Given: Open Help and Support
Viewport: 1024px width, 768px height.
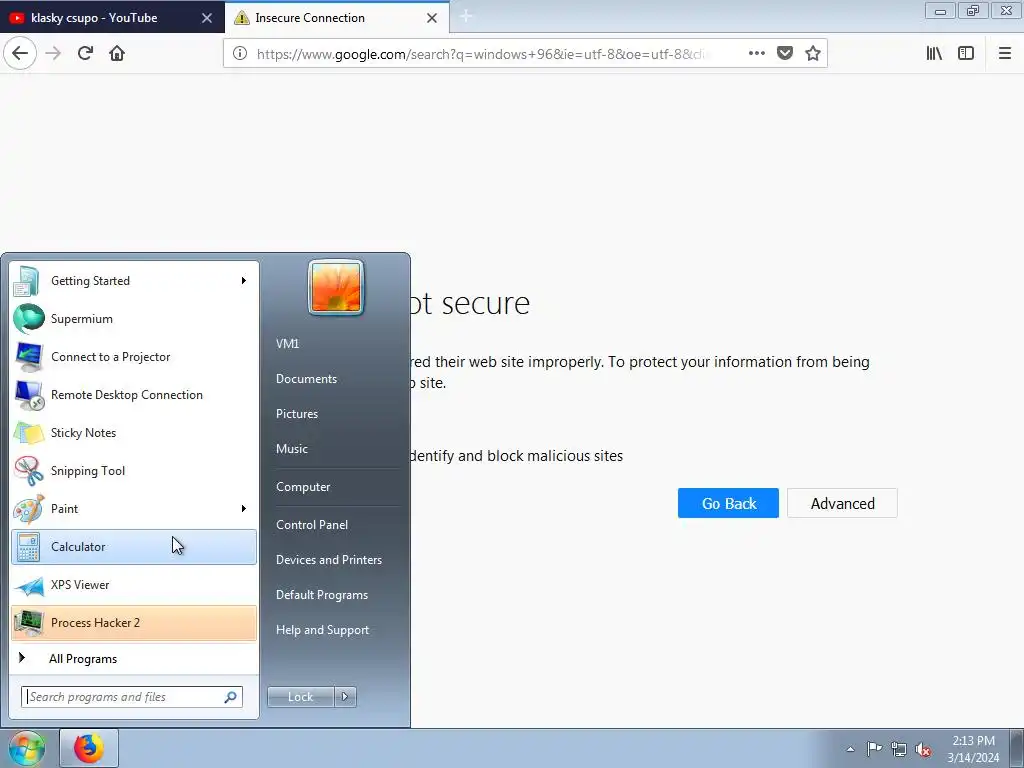Looking at the screenshot, I should point(322,630).
